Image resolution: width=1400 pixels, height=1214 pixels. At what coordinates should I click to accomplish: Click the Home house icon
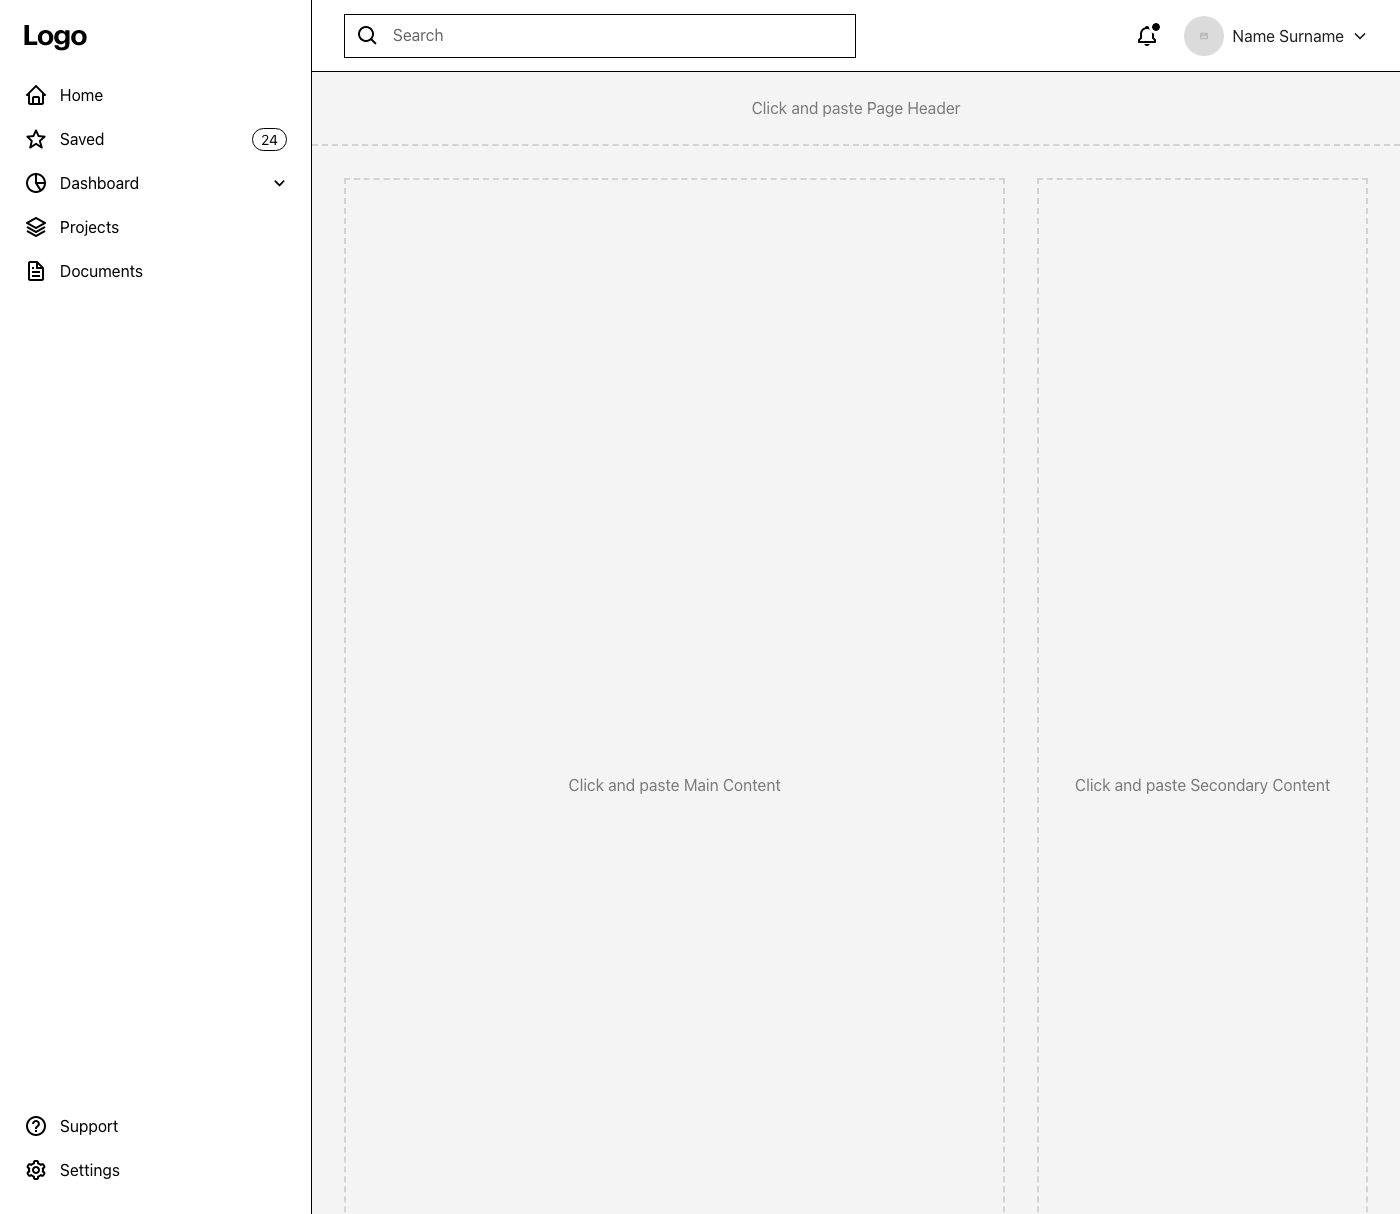pyautogui.click(x=36, y=95)
